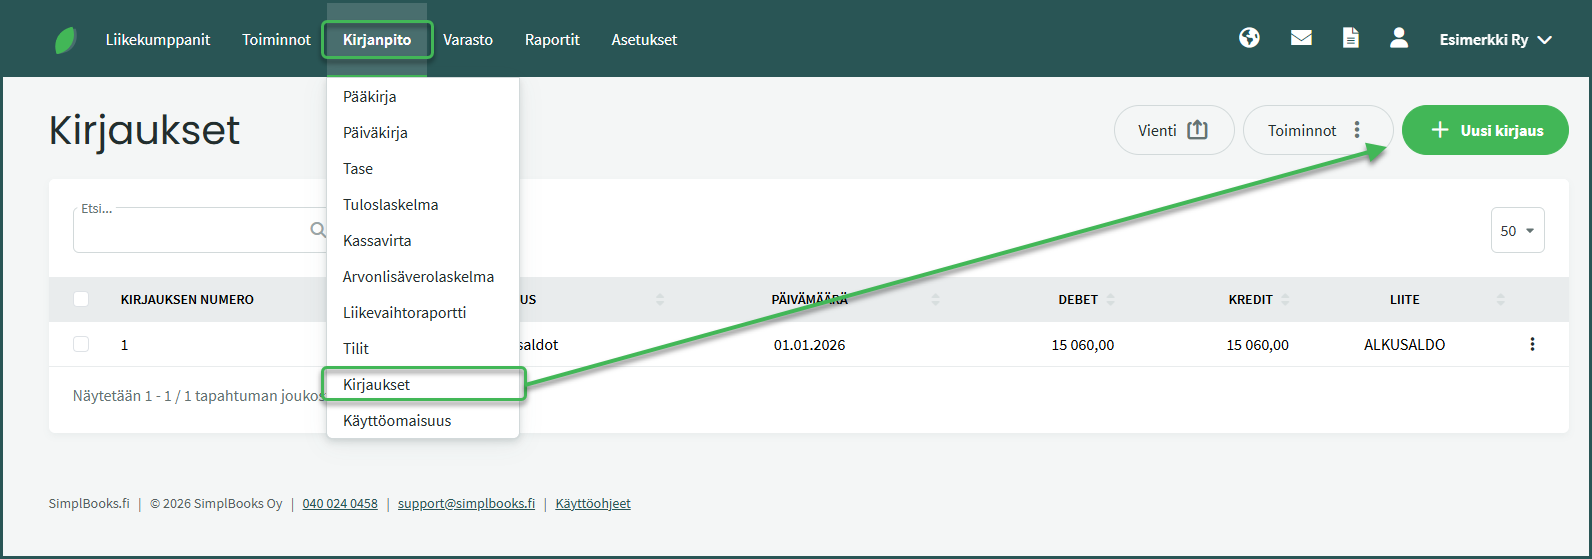1592x559 pixels.
Task: Open the envelope messages icon
Action: click(1301, 38)
